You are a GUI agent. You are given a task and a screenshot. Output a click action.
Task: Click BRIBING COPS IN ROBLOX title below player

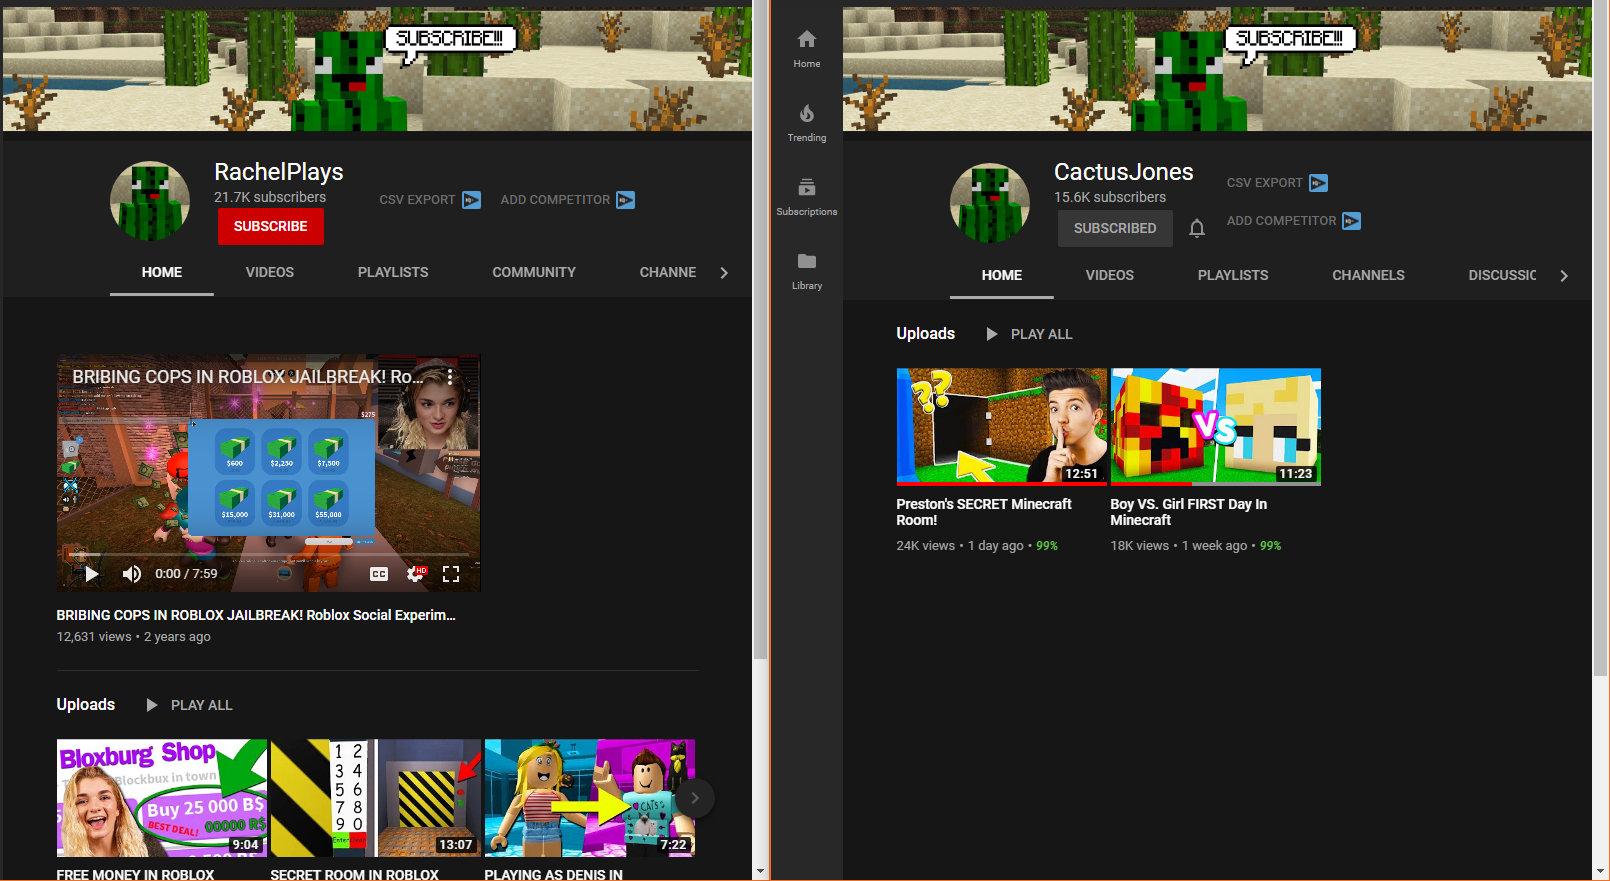256,615
